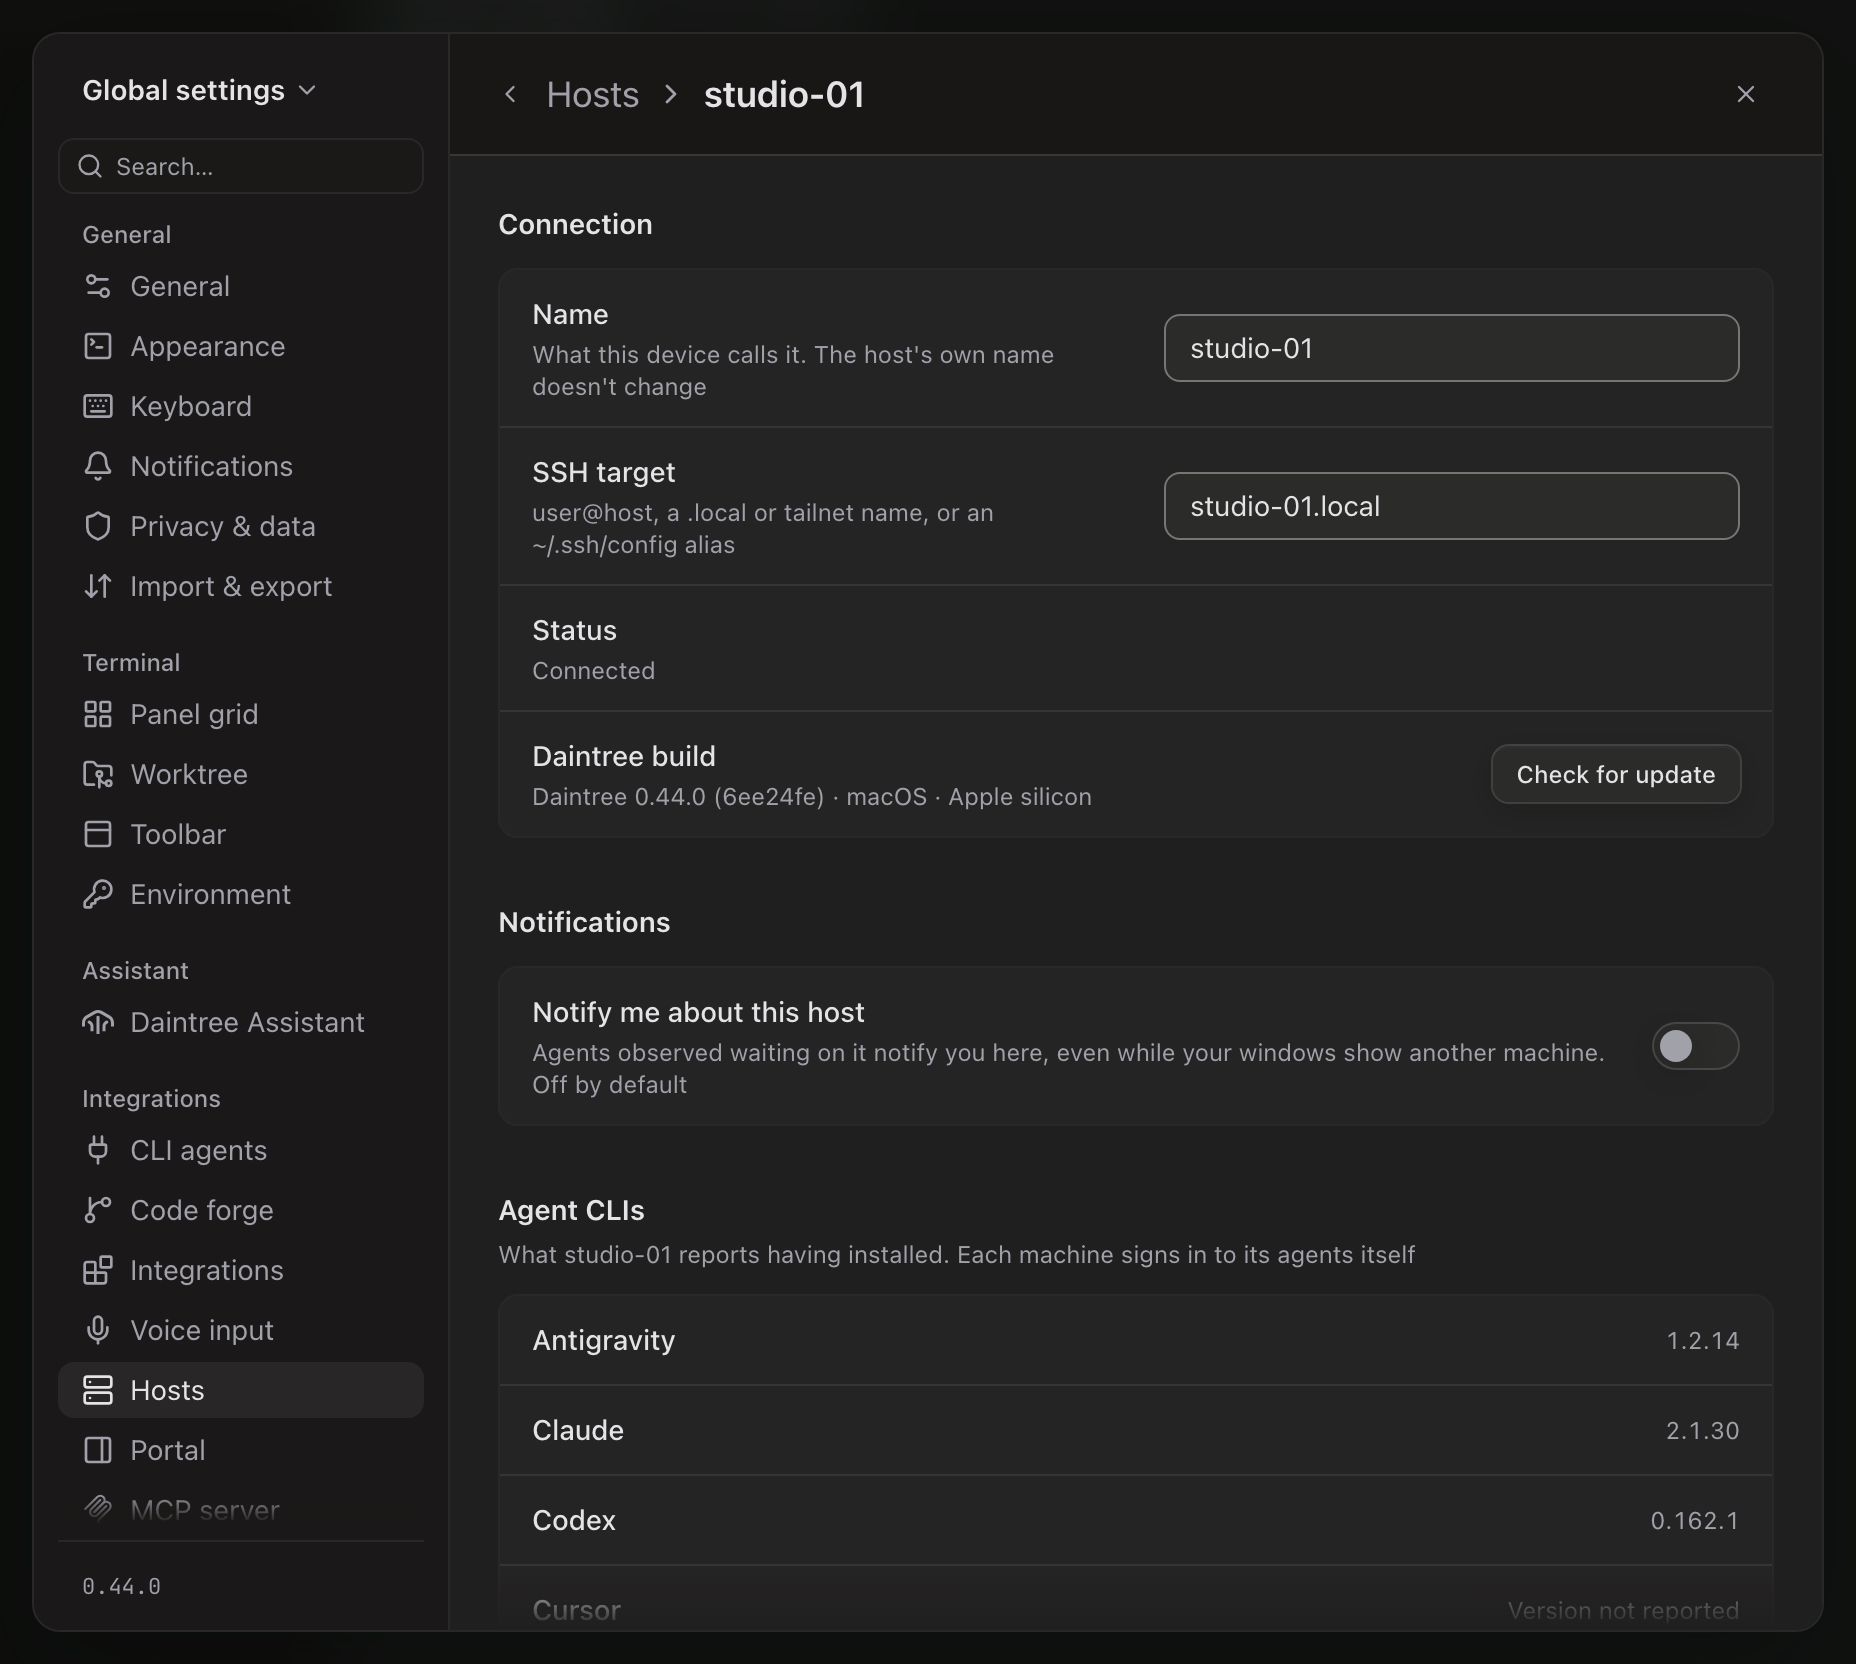Open the Worktree settings page
The height and width of the screenshot is (1664, 1856).
point(241,774)
